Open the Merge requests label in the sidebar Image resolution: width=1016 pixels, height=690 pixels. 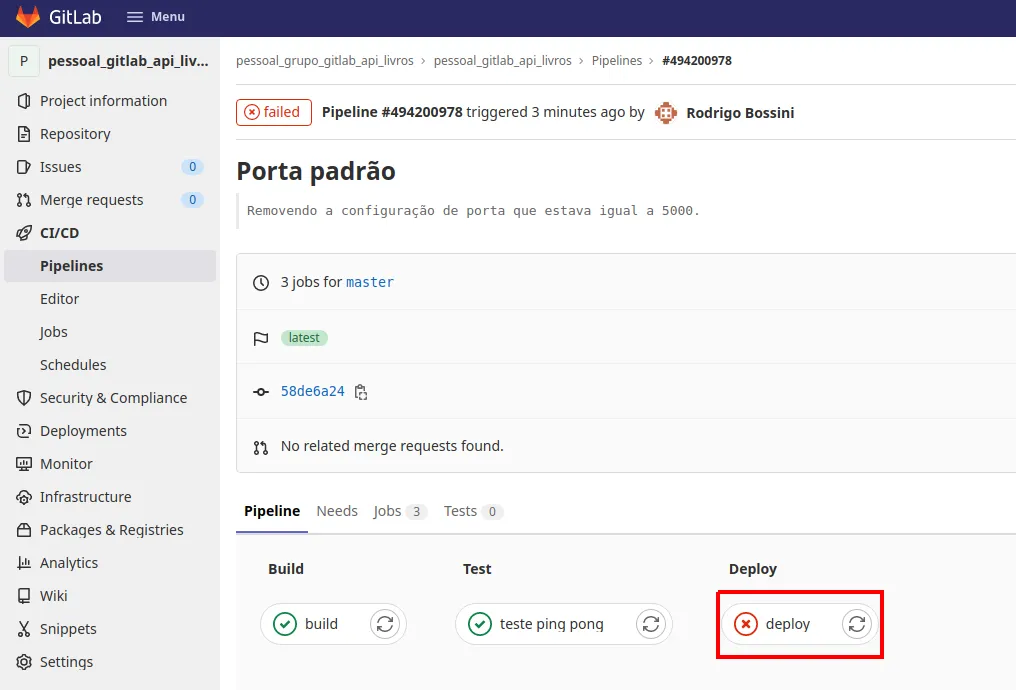91,200
